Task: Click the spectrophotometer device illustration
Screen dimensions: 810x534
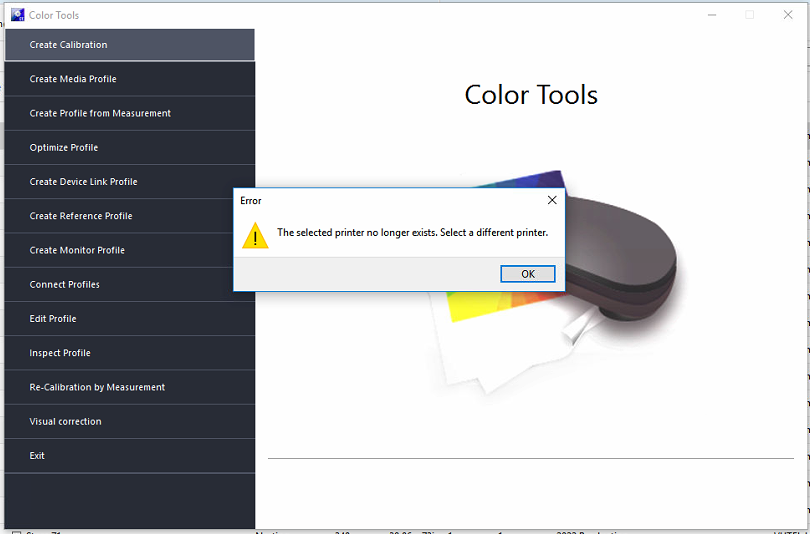Action: (620, 257)
